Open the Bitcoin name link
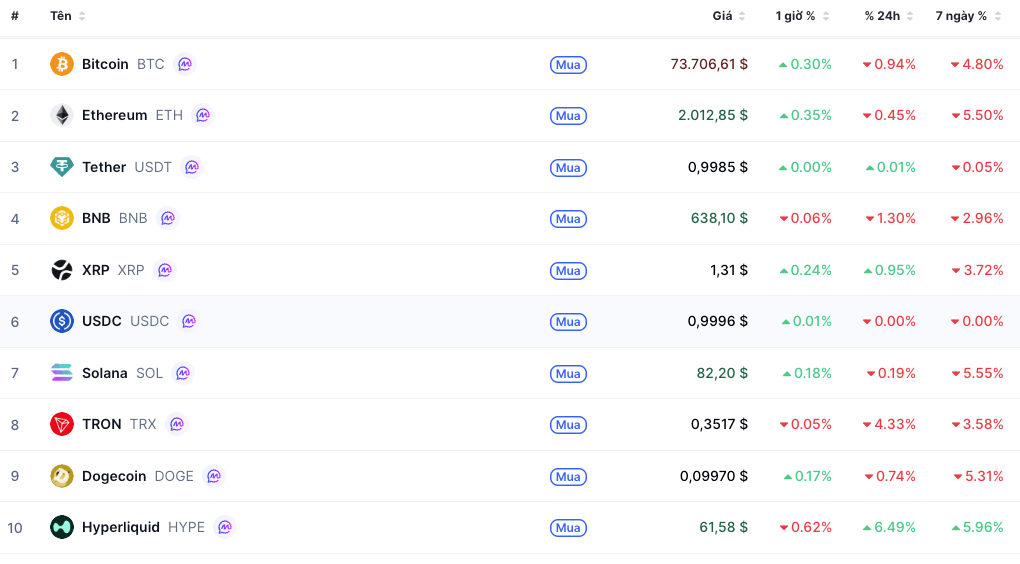The width and height of the screenshot is (1020, 564). click(x=105, y=64)
